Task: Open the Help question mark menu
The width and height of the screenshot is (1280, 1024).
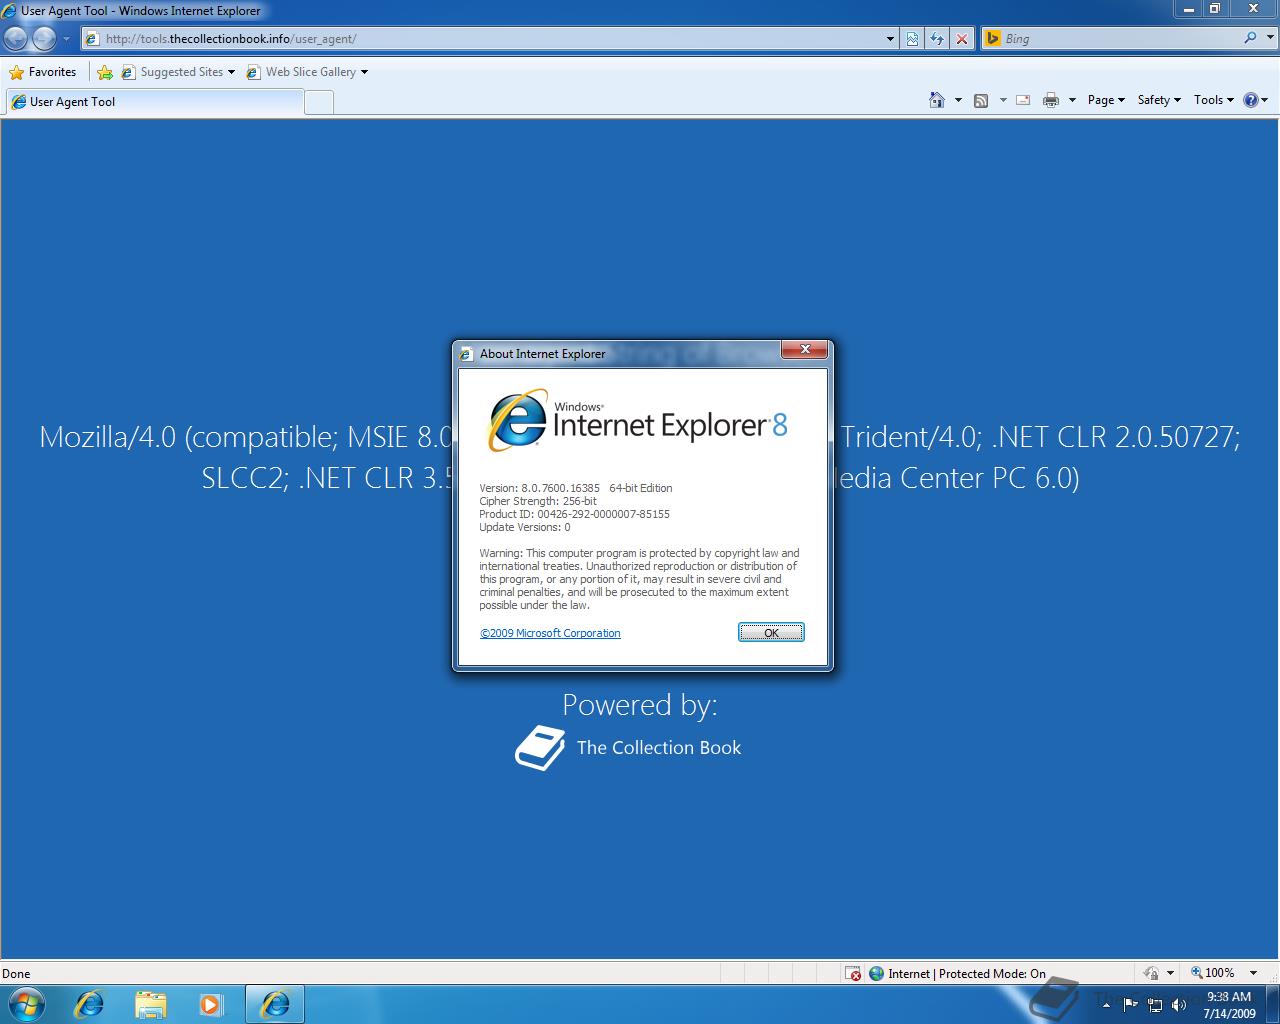Action: pos(1255,100)
